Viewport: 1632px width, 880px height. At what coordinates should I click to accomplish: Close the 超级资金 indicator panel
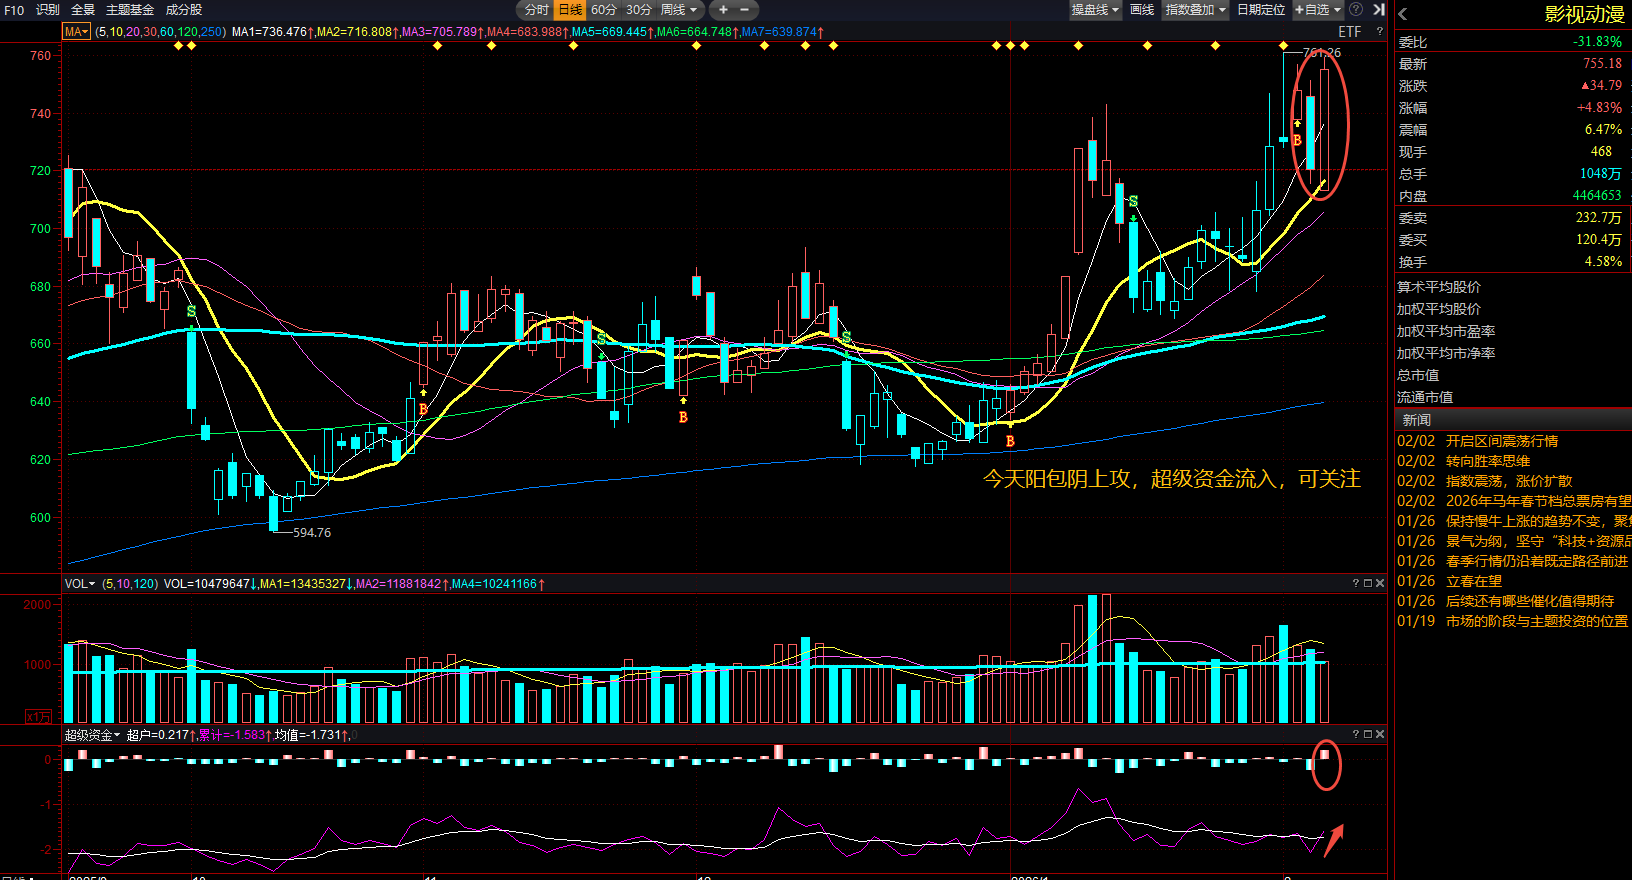1380,734
